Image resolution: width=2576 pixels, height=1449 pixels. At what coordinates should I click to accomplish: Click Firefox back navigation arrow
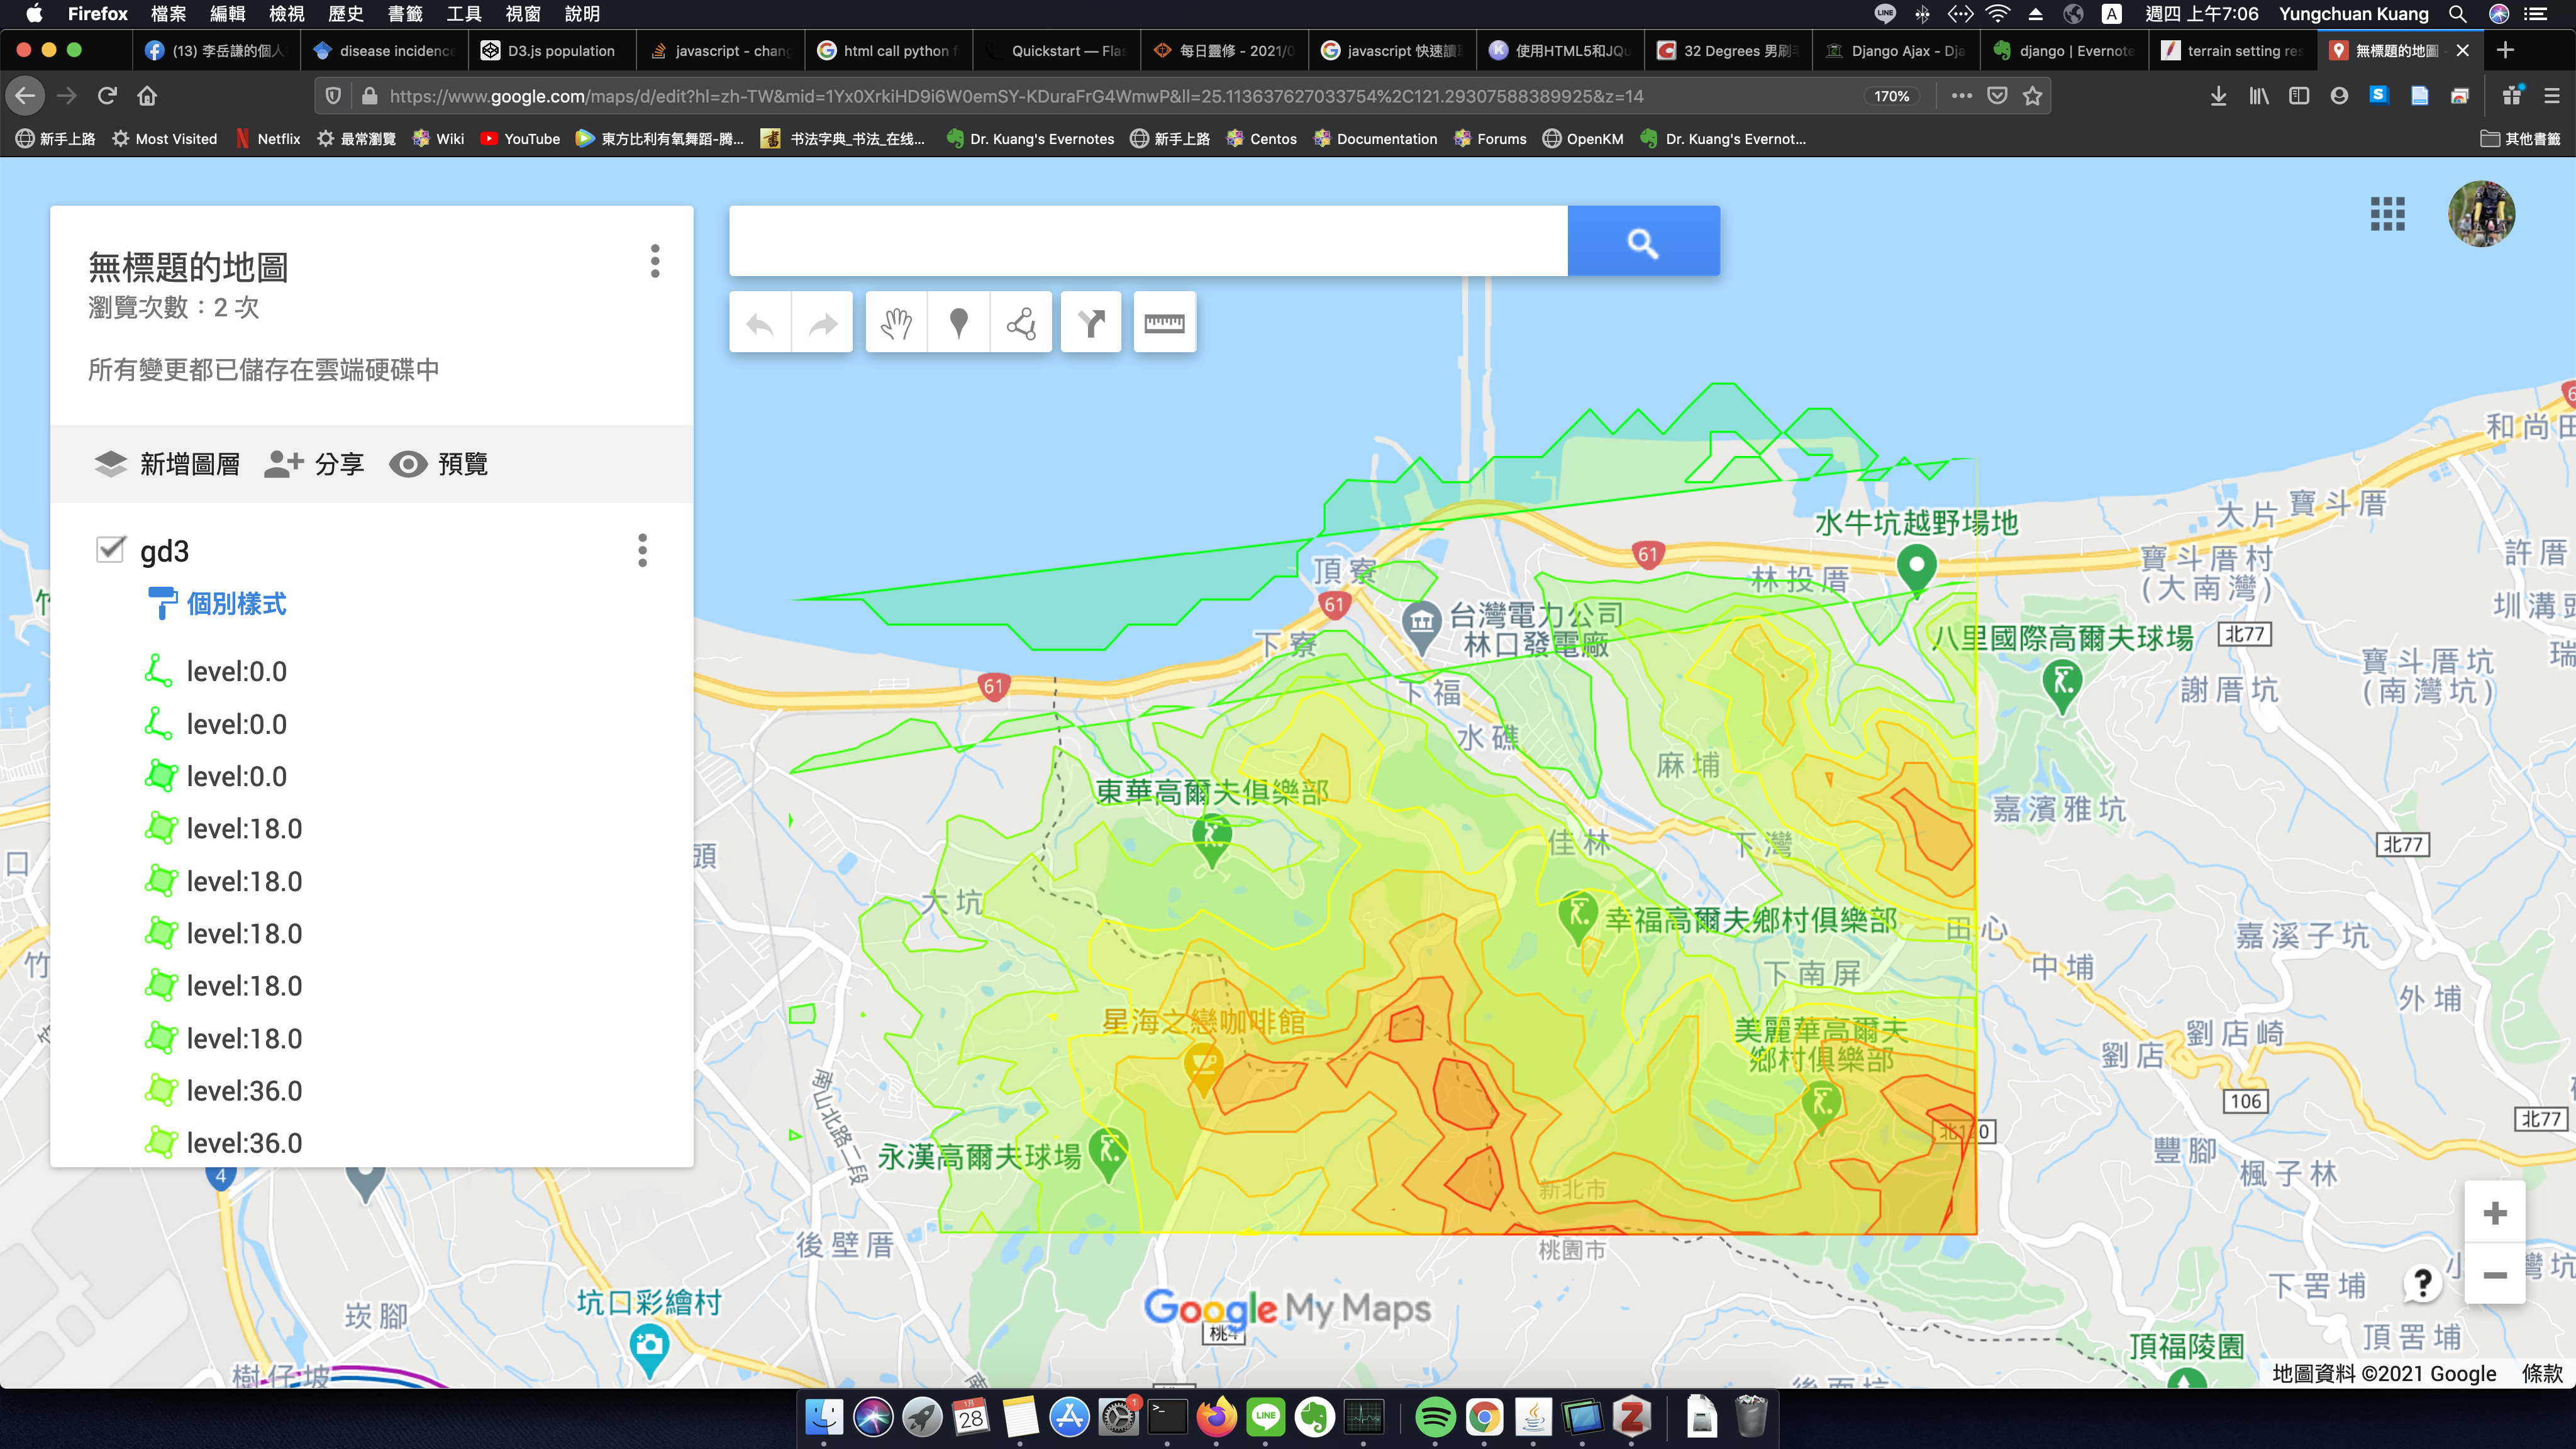pos(26,96)
